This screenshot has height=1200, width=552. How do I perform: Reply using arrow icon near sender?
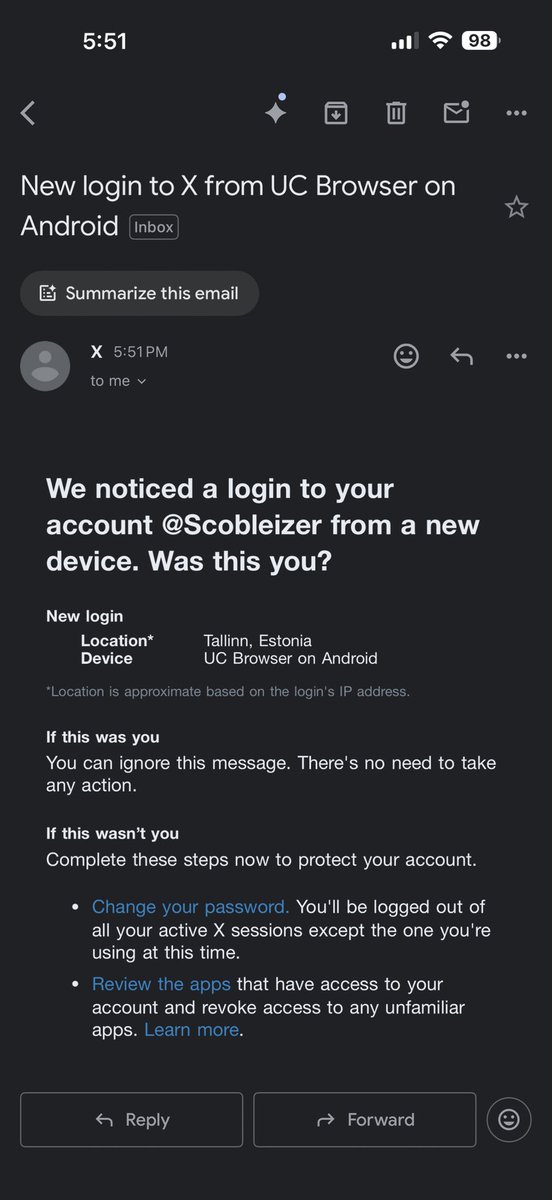tap(461, 356)
